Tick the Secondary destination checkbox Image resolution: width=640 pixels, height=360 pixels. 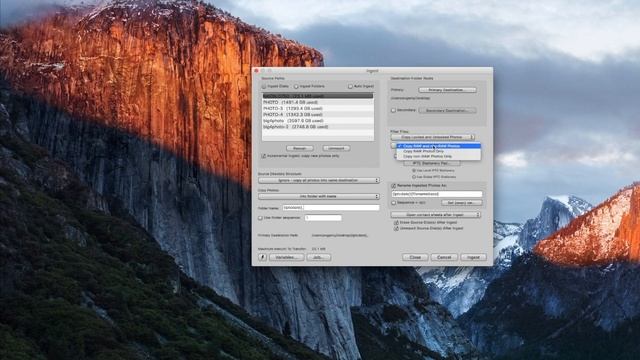(393, 110)
